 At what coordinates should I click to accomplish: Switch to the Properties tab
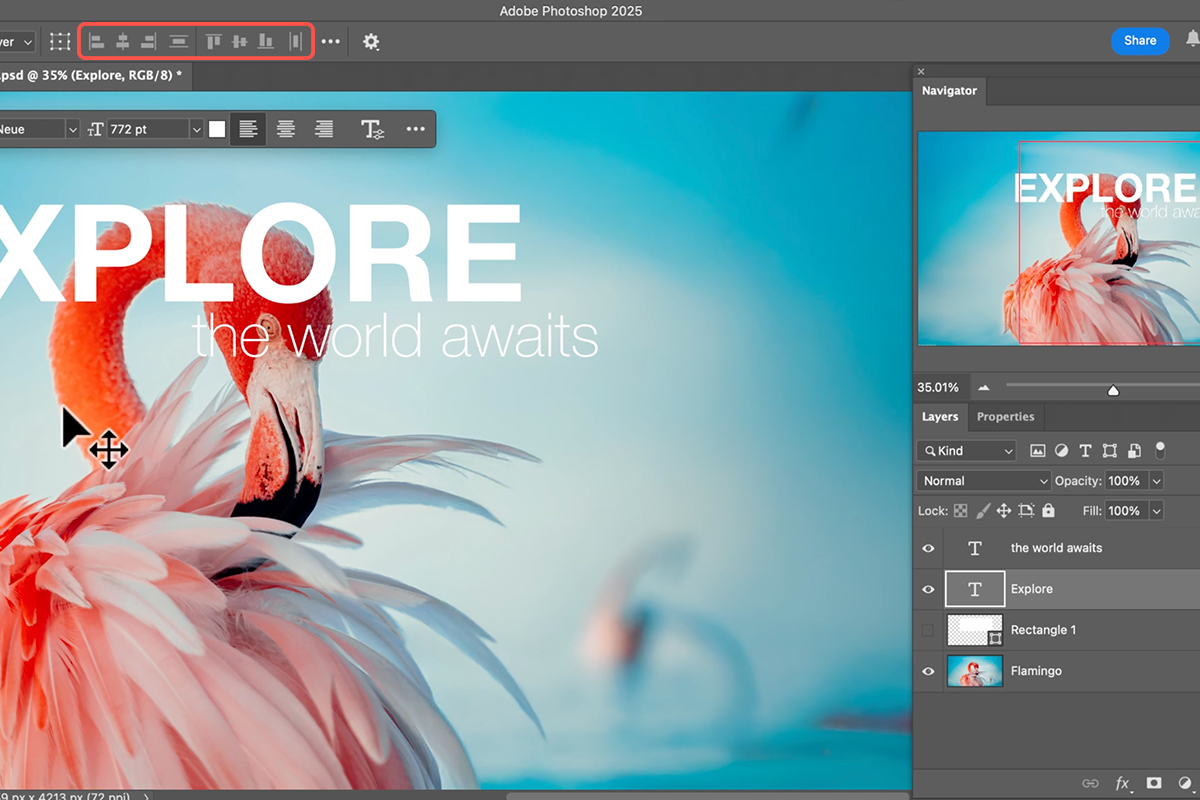(x=1005, y=417)
